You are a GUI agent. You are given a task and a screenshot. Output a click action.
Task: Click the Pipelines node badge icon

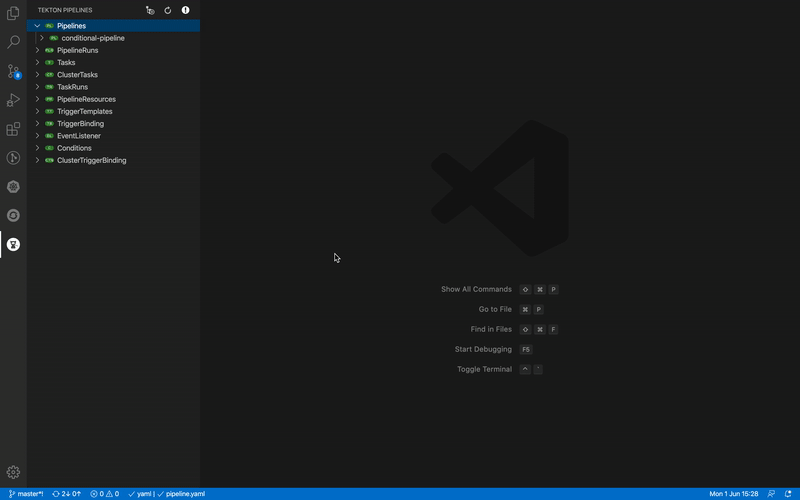point(49,26)
